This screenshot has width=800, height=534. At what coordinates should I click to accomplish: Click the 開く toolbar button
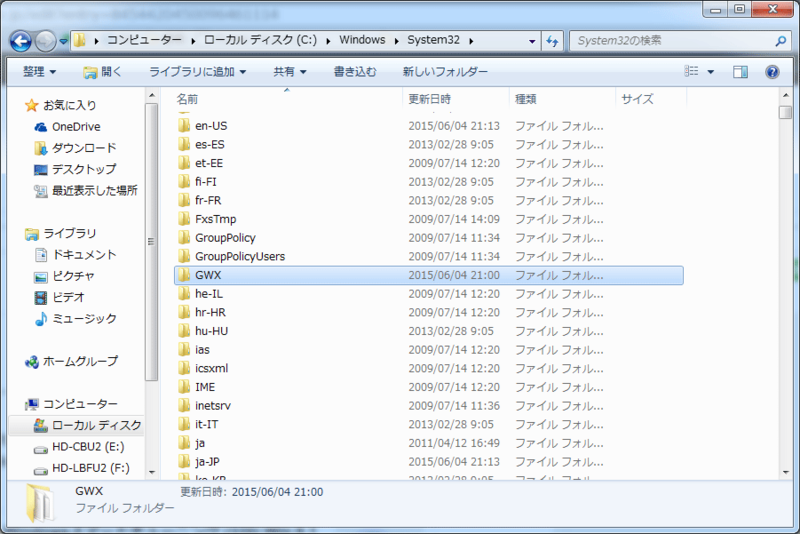[103, 72]
